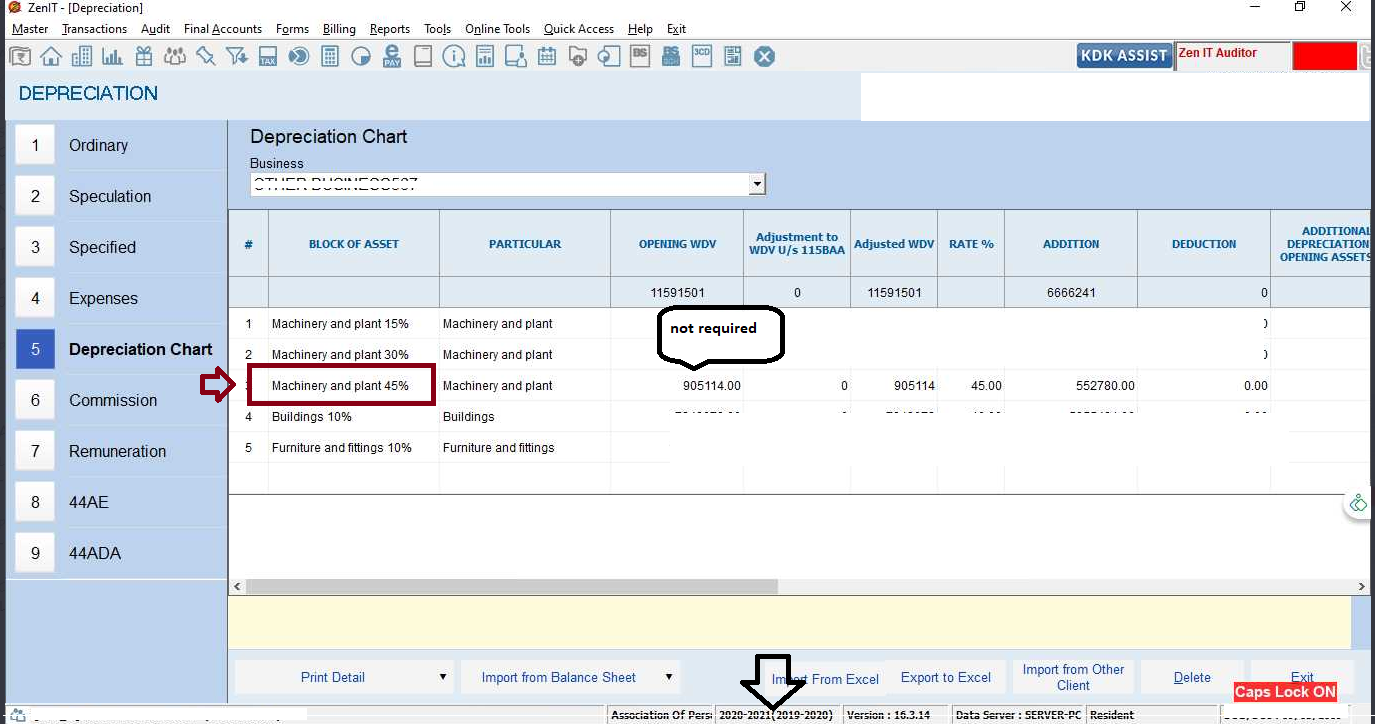Expand the Business dropdown
This screenshot has width=1375, height=724.
point(757,184)
